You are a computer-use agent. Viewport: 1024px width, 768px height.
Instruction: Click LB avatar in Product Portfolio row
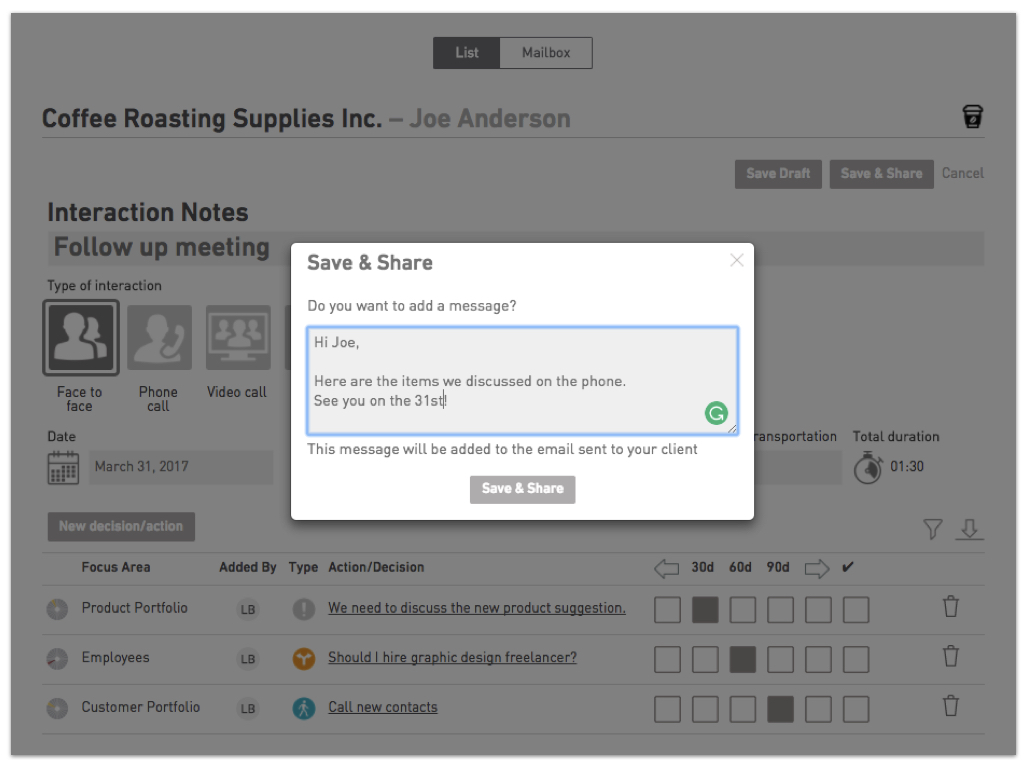tap(248, 609)
